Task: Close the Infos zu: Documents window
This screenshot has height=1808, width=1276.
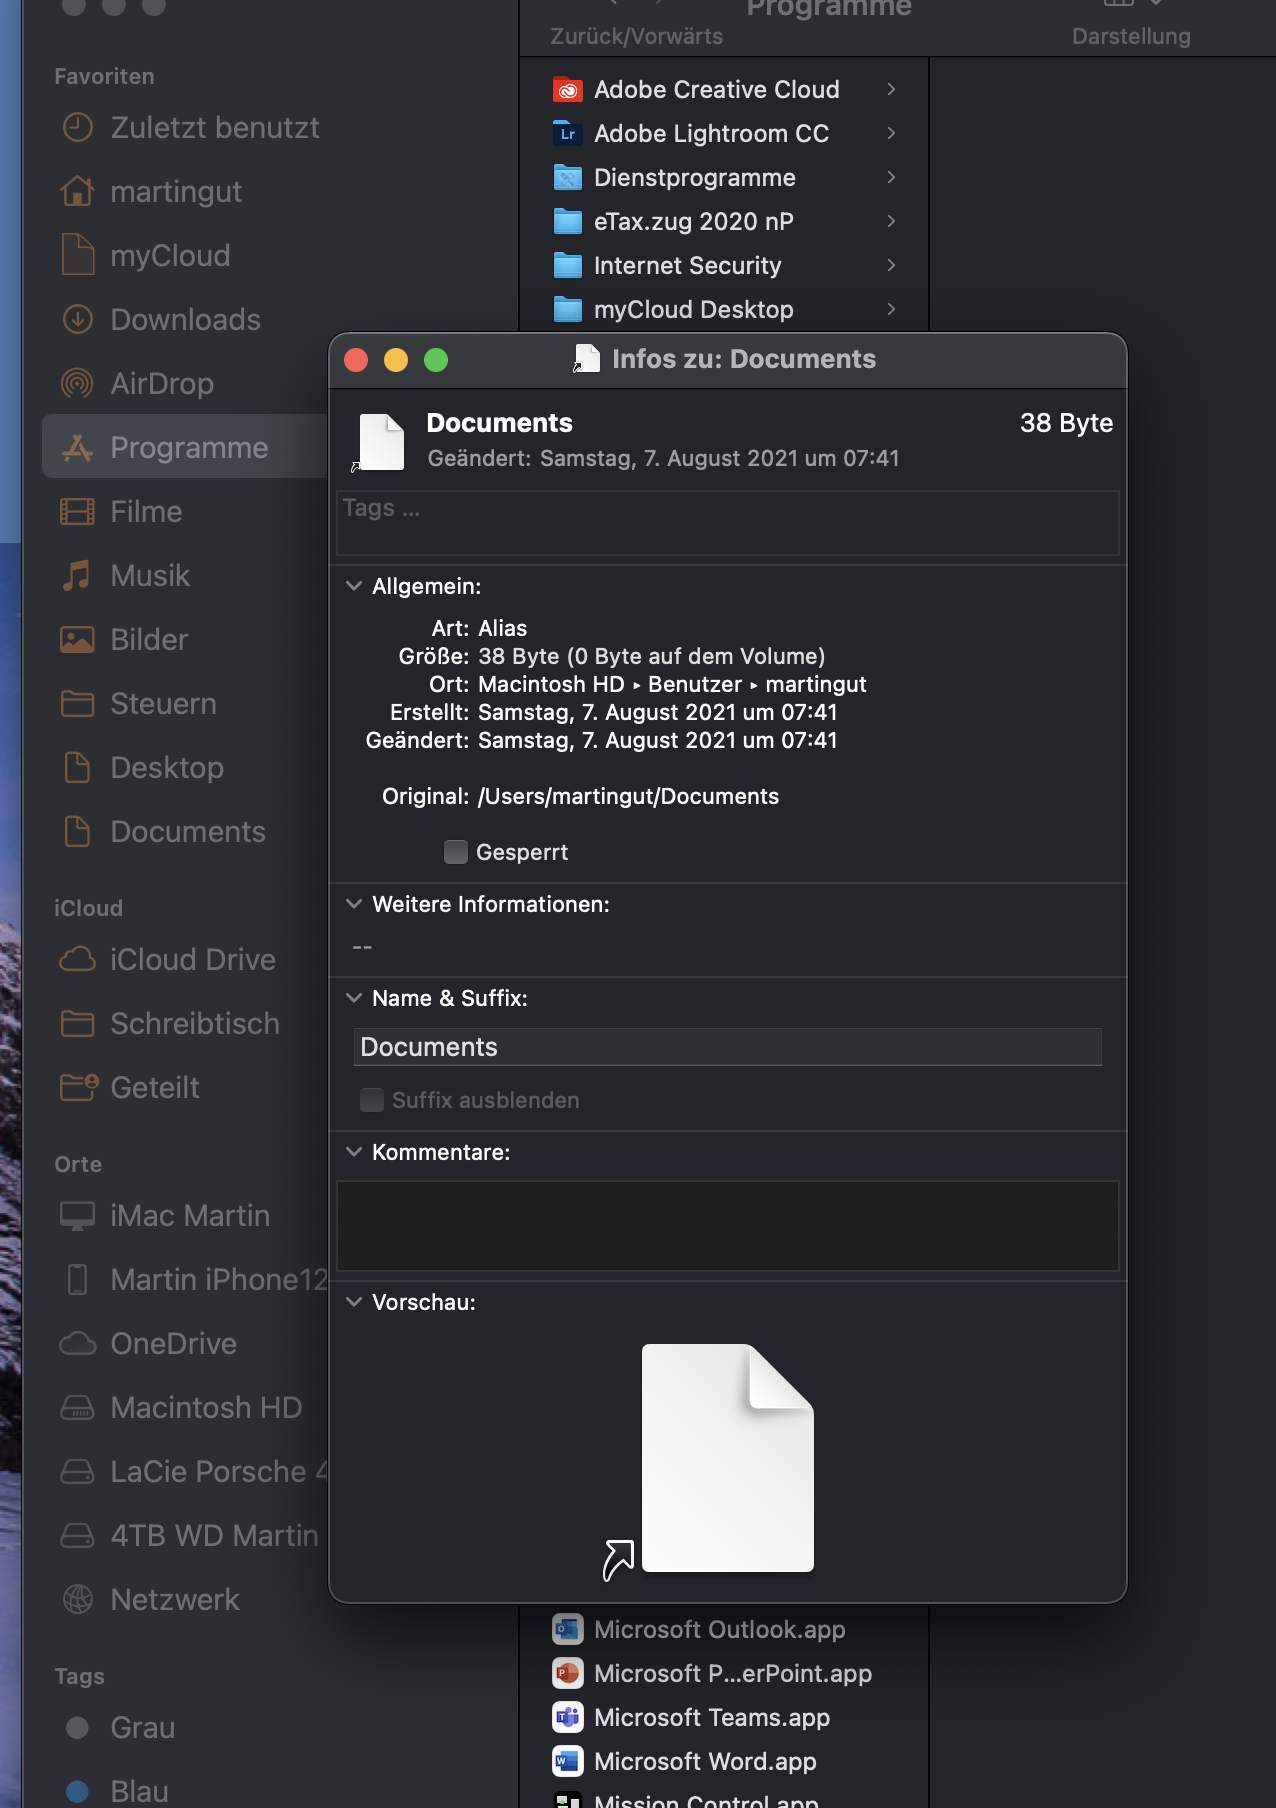Action: [356, 360]
